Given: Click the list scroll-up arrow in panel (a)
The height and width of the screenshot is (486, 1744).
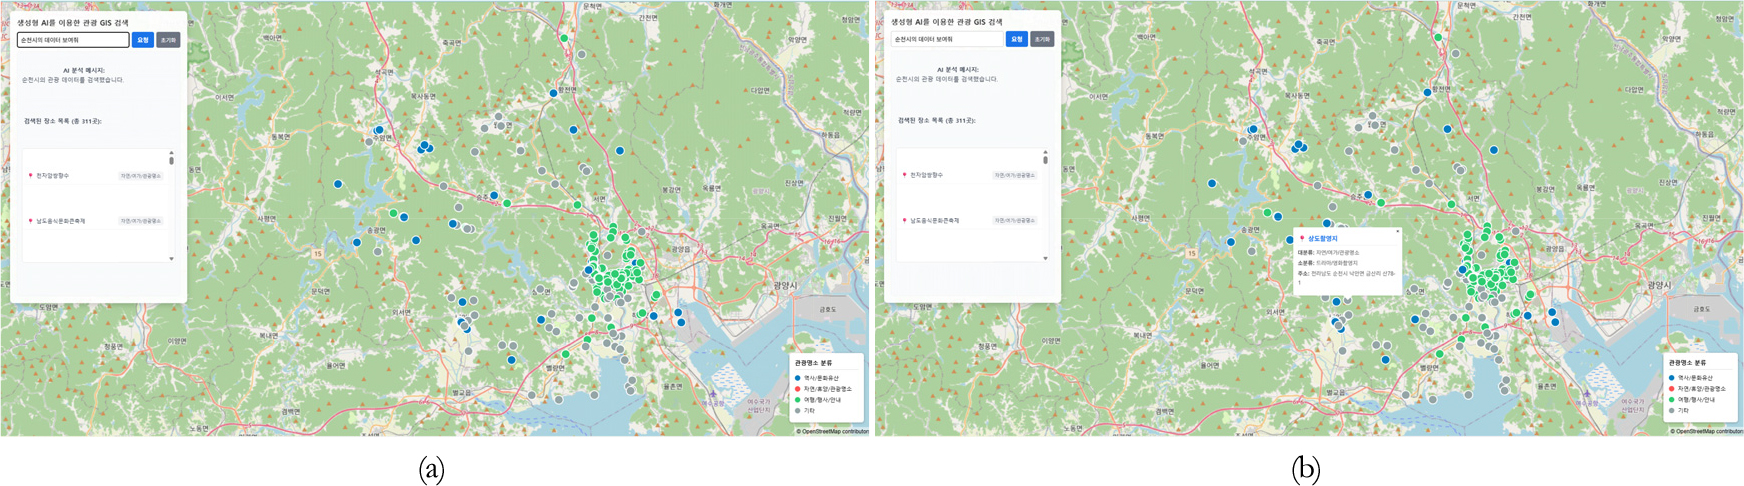Looking at the screenshot, I should pos(171,153).
